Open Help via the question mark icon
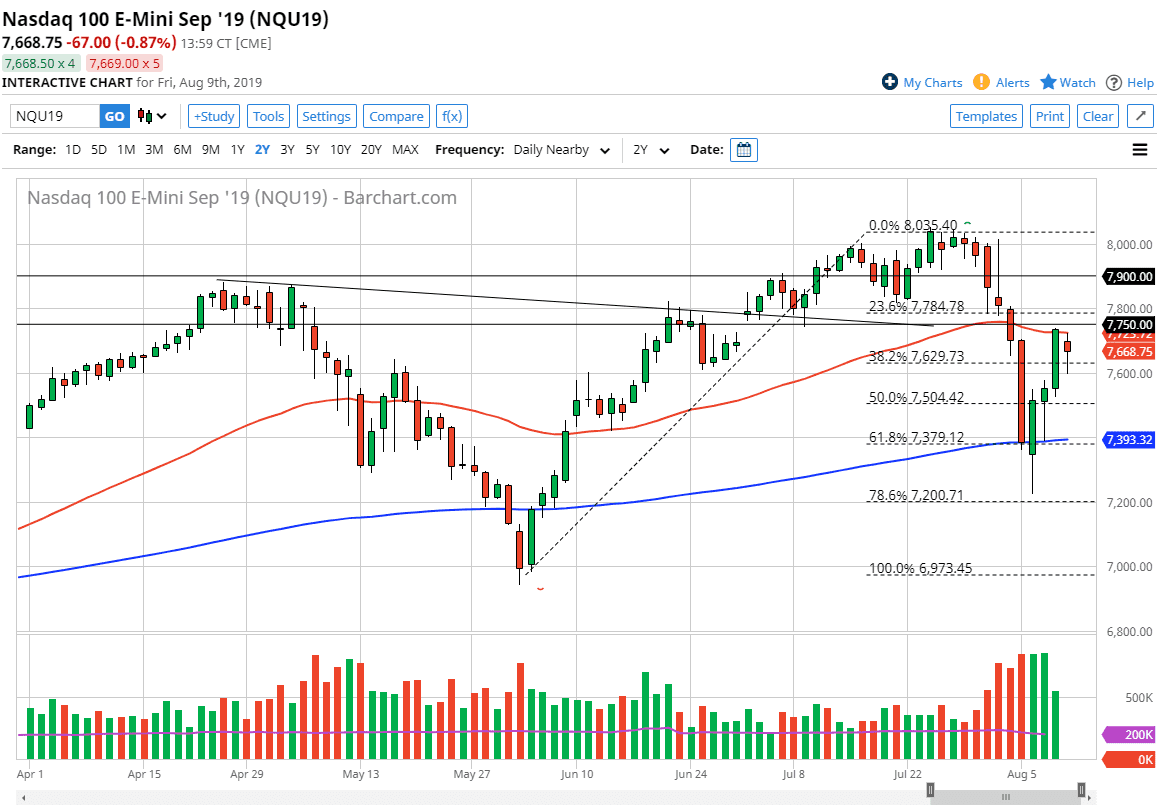1165x807 pixels. (x=1112, y=82)
